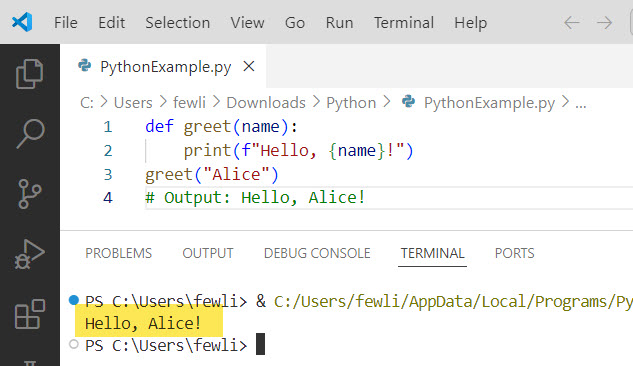Click line number 4 in the gutter

[x=108, y=198]
